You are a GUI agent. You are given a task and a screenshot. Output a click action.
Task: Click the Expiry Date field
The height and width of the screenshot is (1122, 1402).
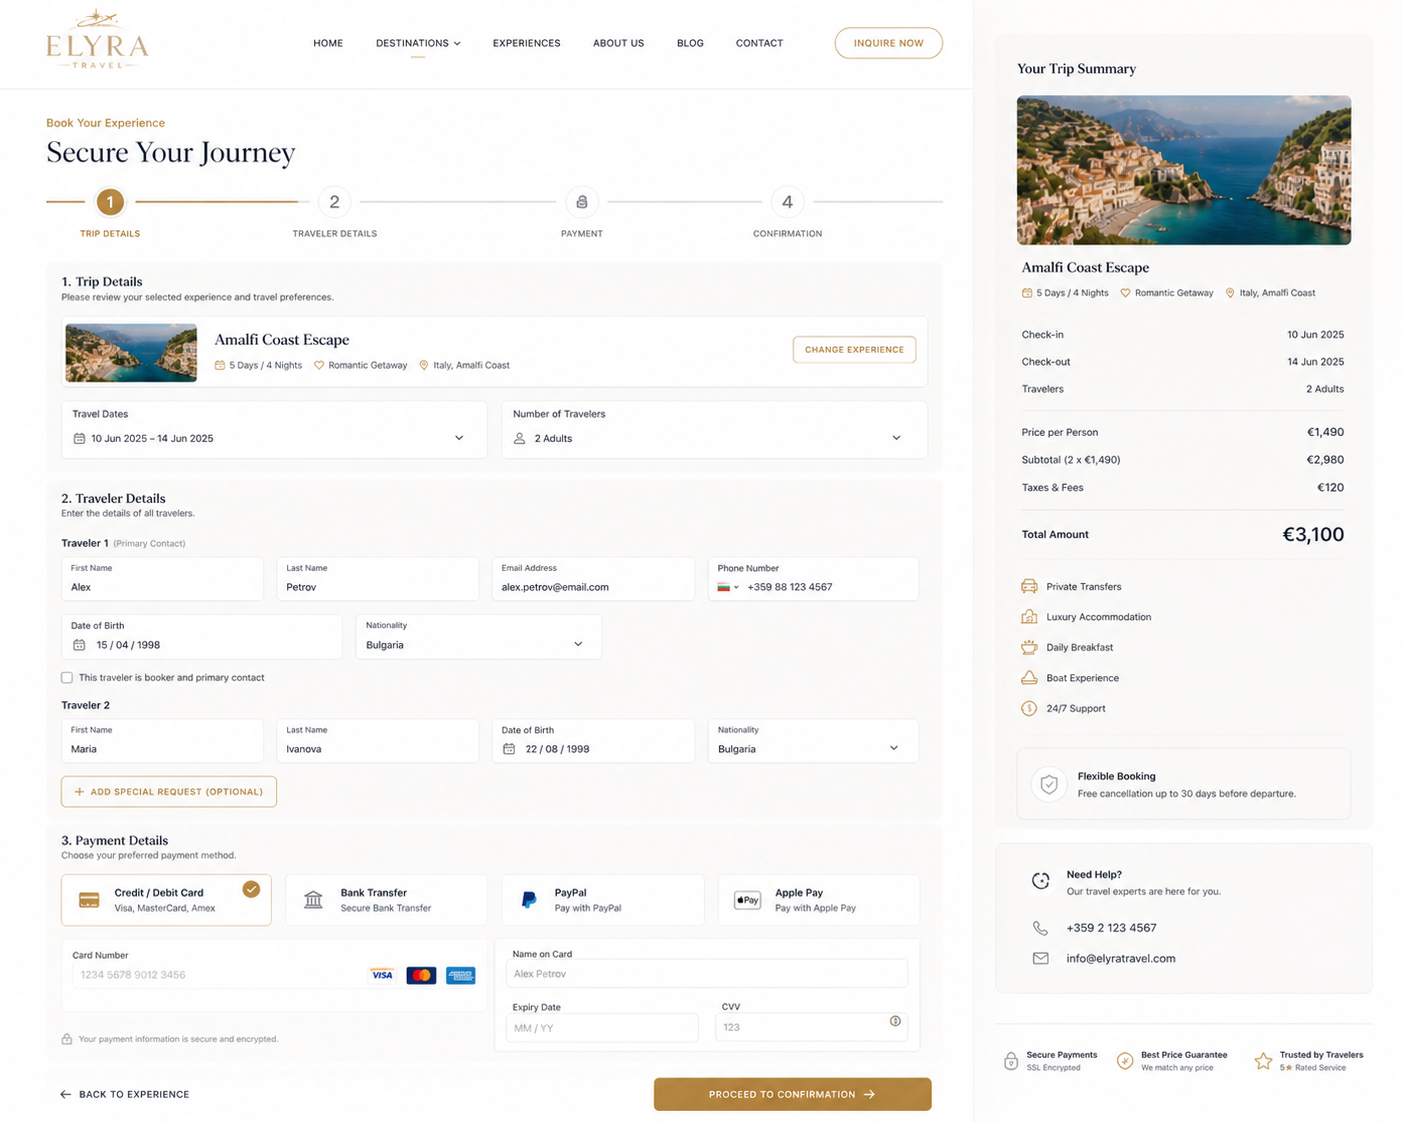[x=602, y=1027]
